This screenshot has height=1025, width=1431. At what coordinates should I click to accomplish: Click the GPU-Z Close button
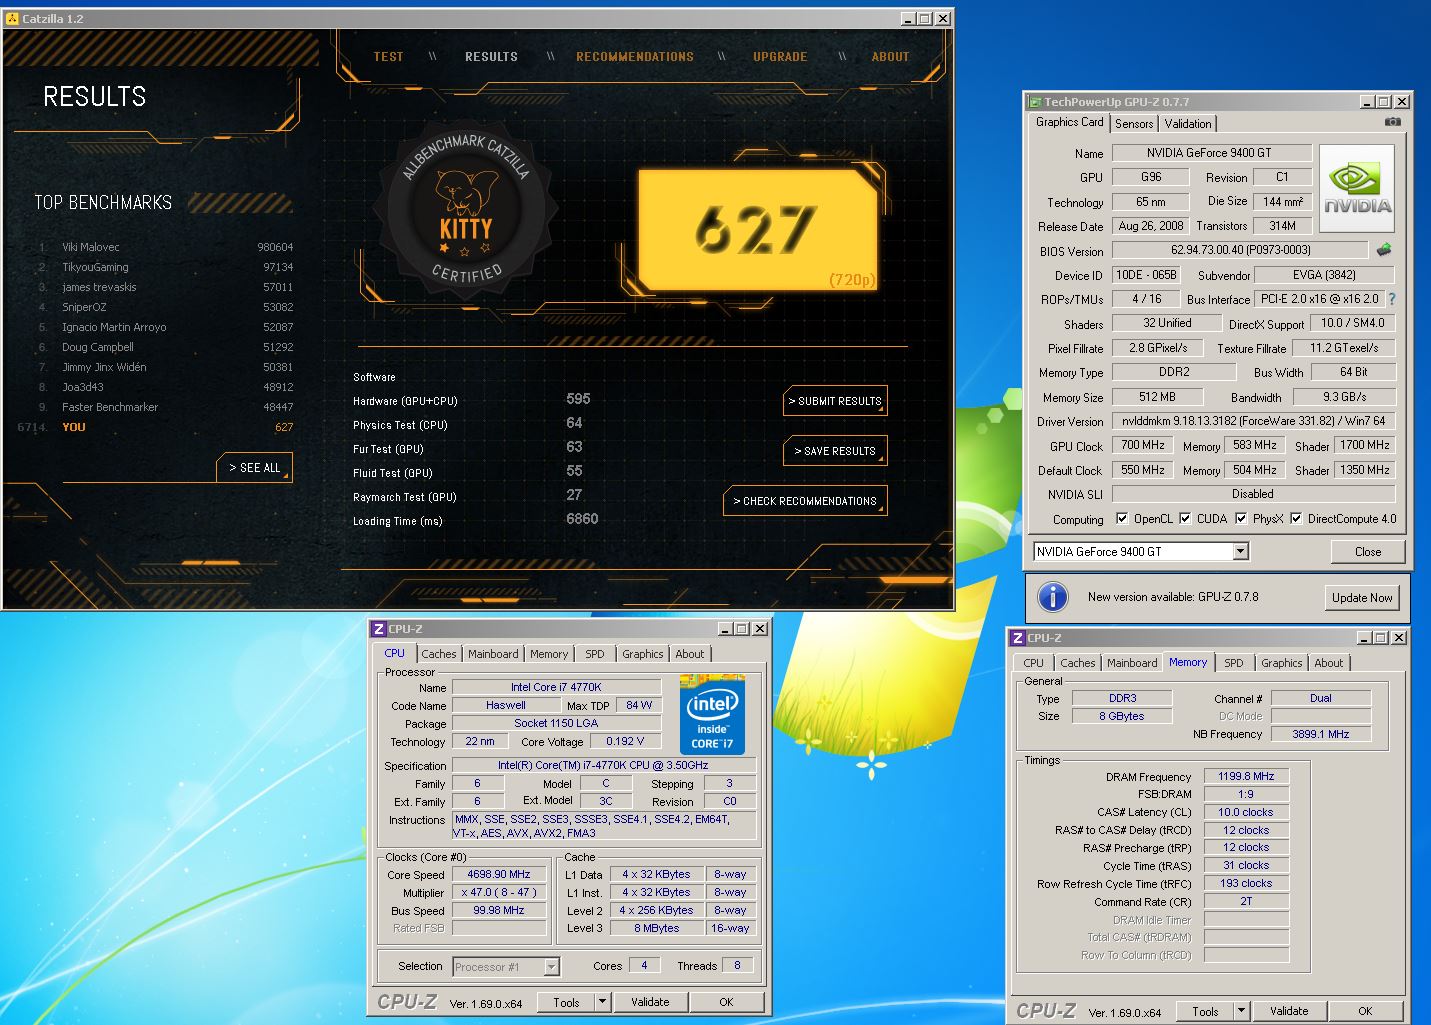[1368, 552]
